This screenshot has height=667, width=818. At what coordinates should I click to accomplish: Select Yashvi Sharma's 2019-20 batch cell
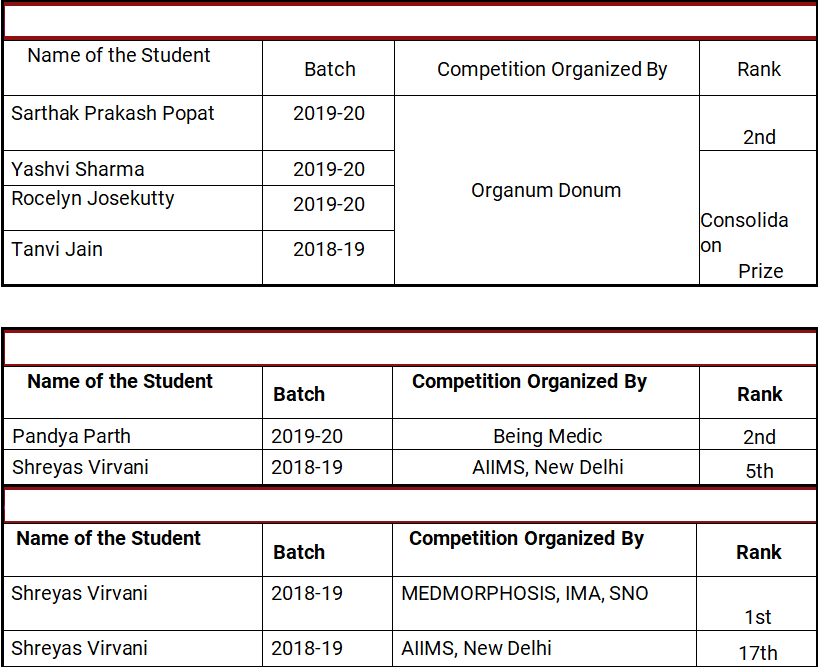pos(329,169)
